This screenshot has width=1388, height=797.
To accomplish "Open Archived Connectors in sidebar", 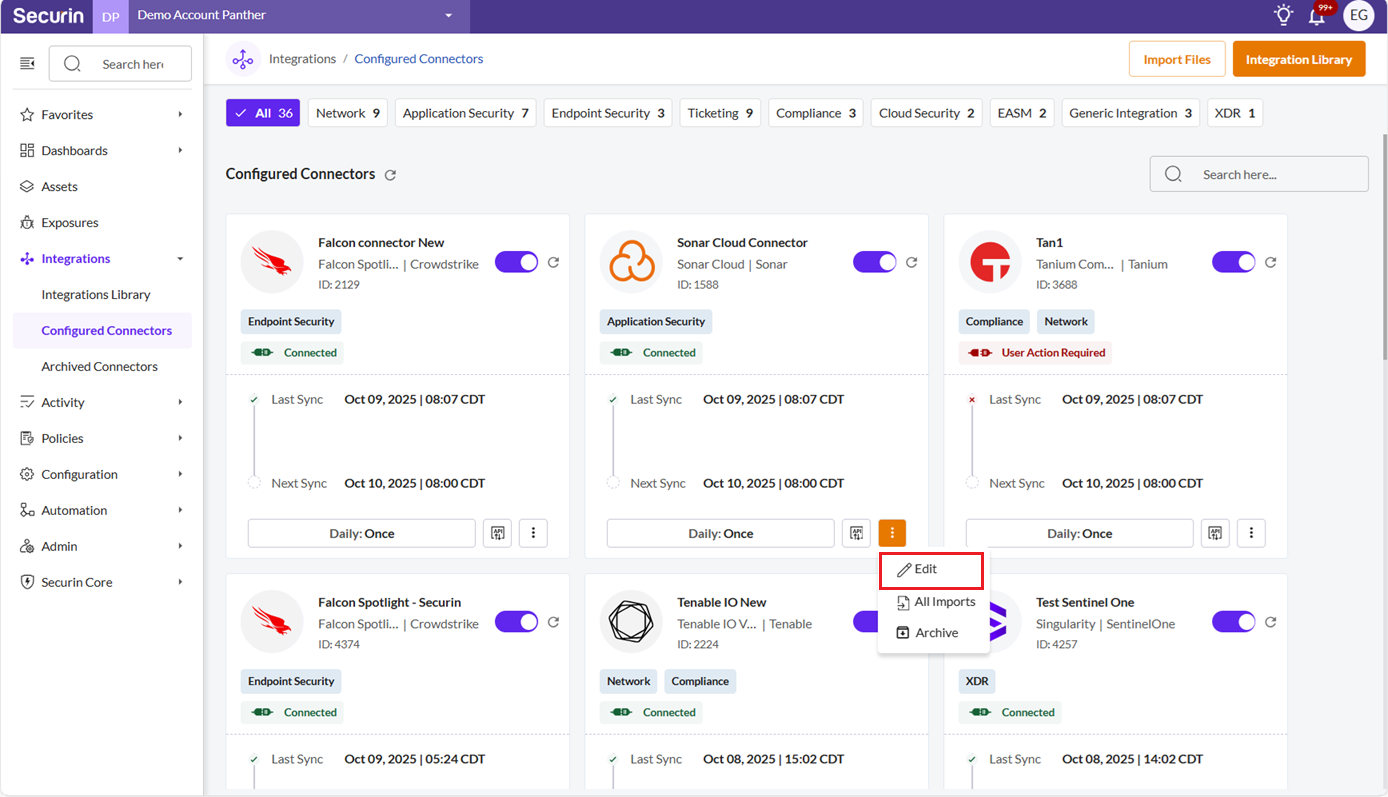I will (x=100, y=367).
